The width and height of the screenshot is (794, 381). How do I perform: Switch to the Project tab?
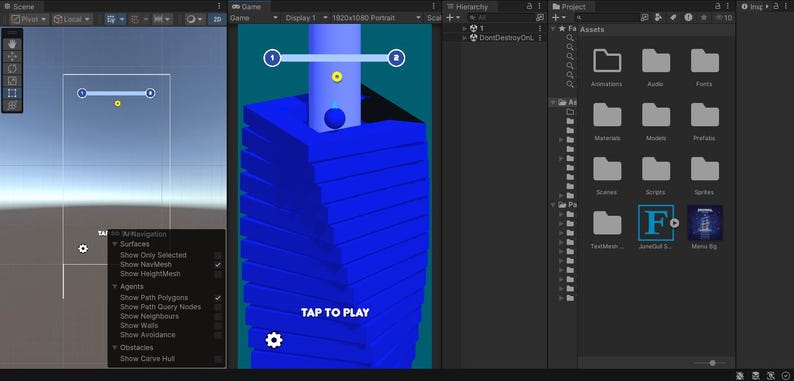point(570,7)
